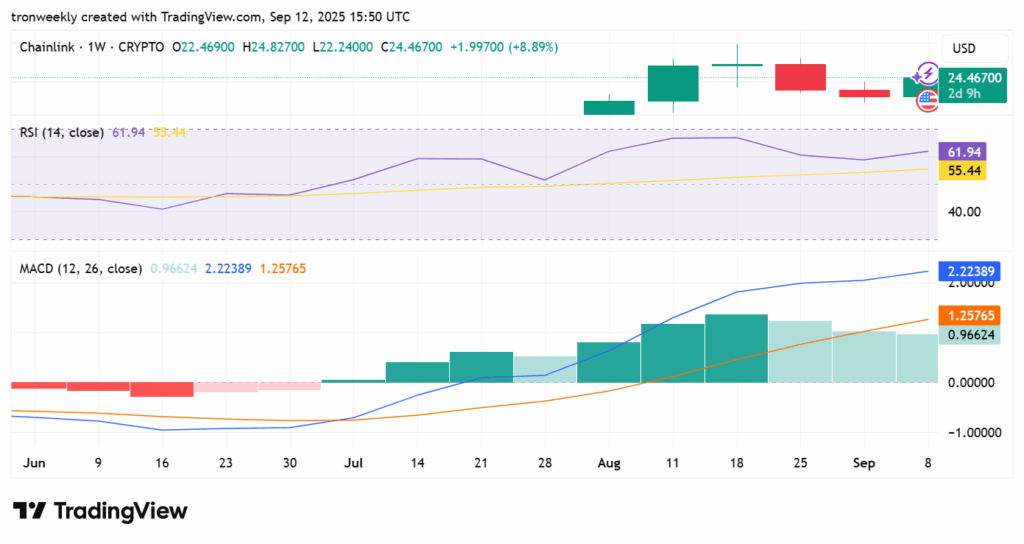Click the RSI value 61.94 in legend

coord(128,133)
